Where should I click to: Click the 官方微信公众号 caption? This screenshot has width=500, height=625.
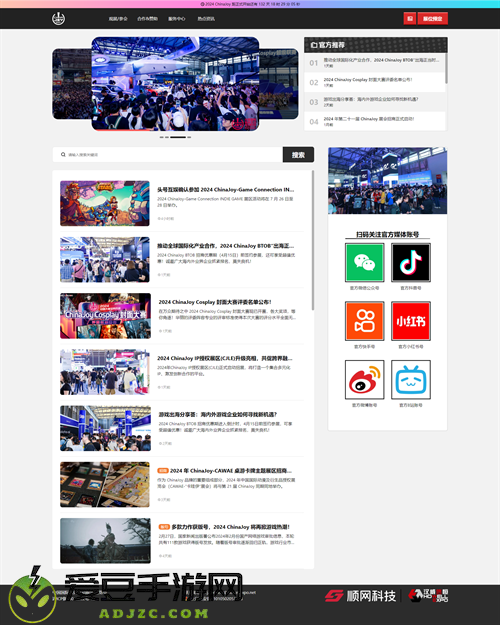(x=364, y=288)
